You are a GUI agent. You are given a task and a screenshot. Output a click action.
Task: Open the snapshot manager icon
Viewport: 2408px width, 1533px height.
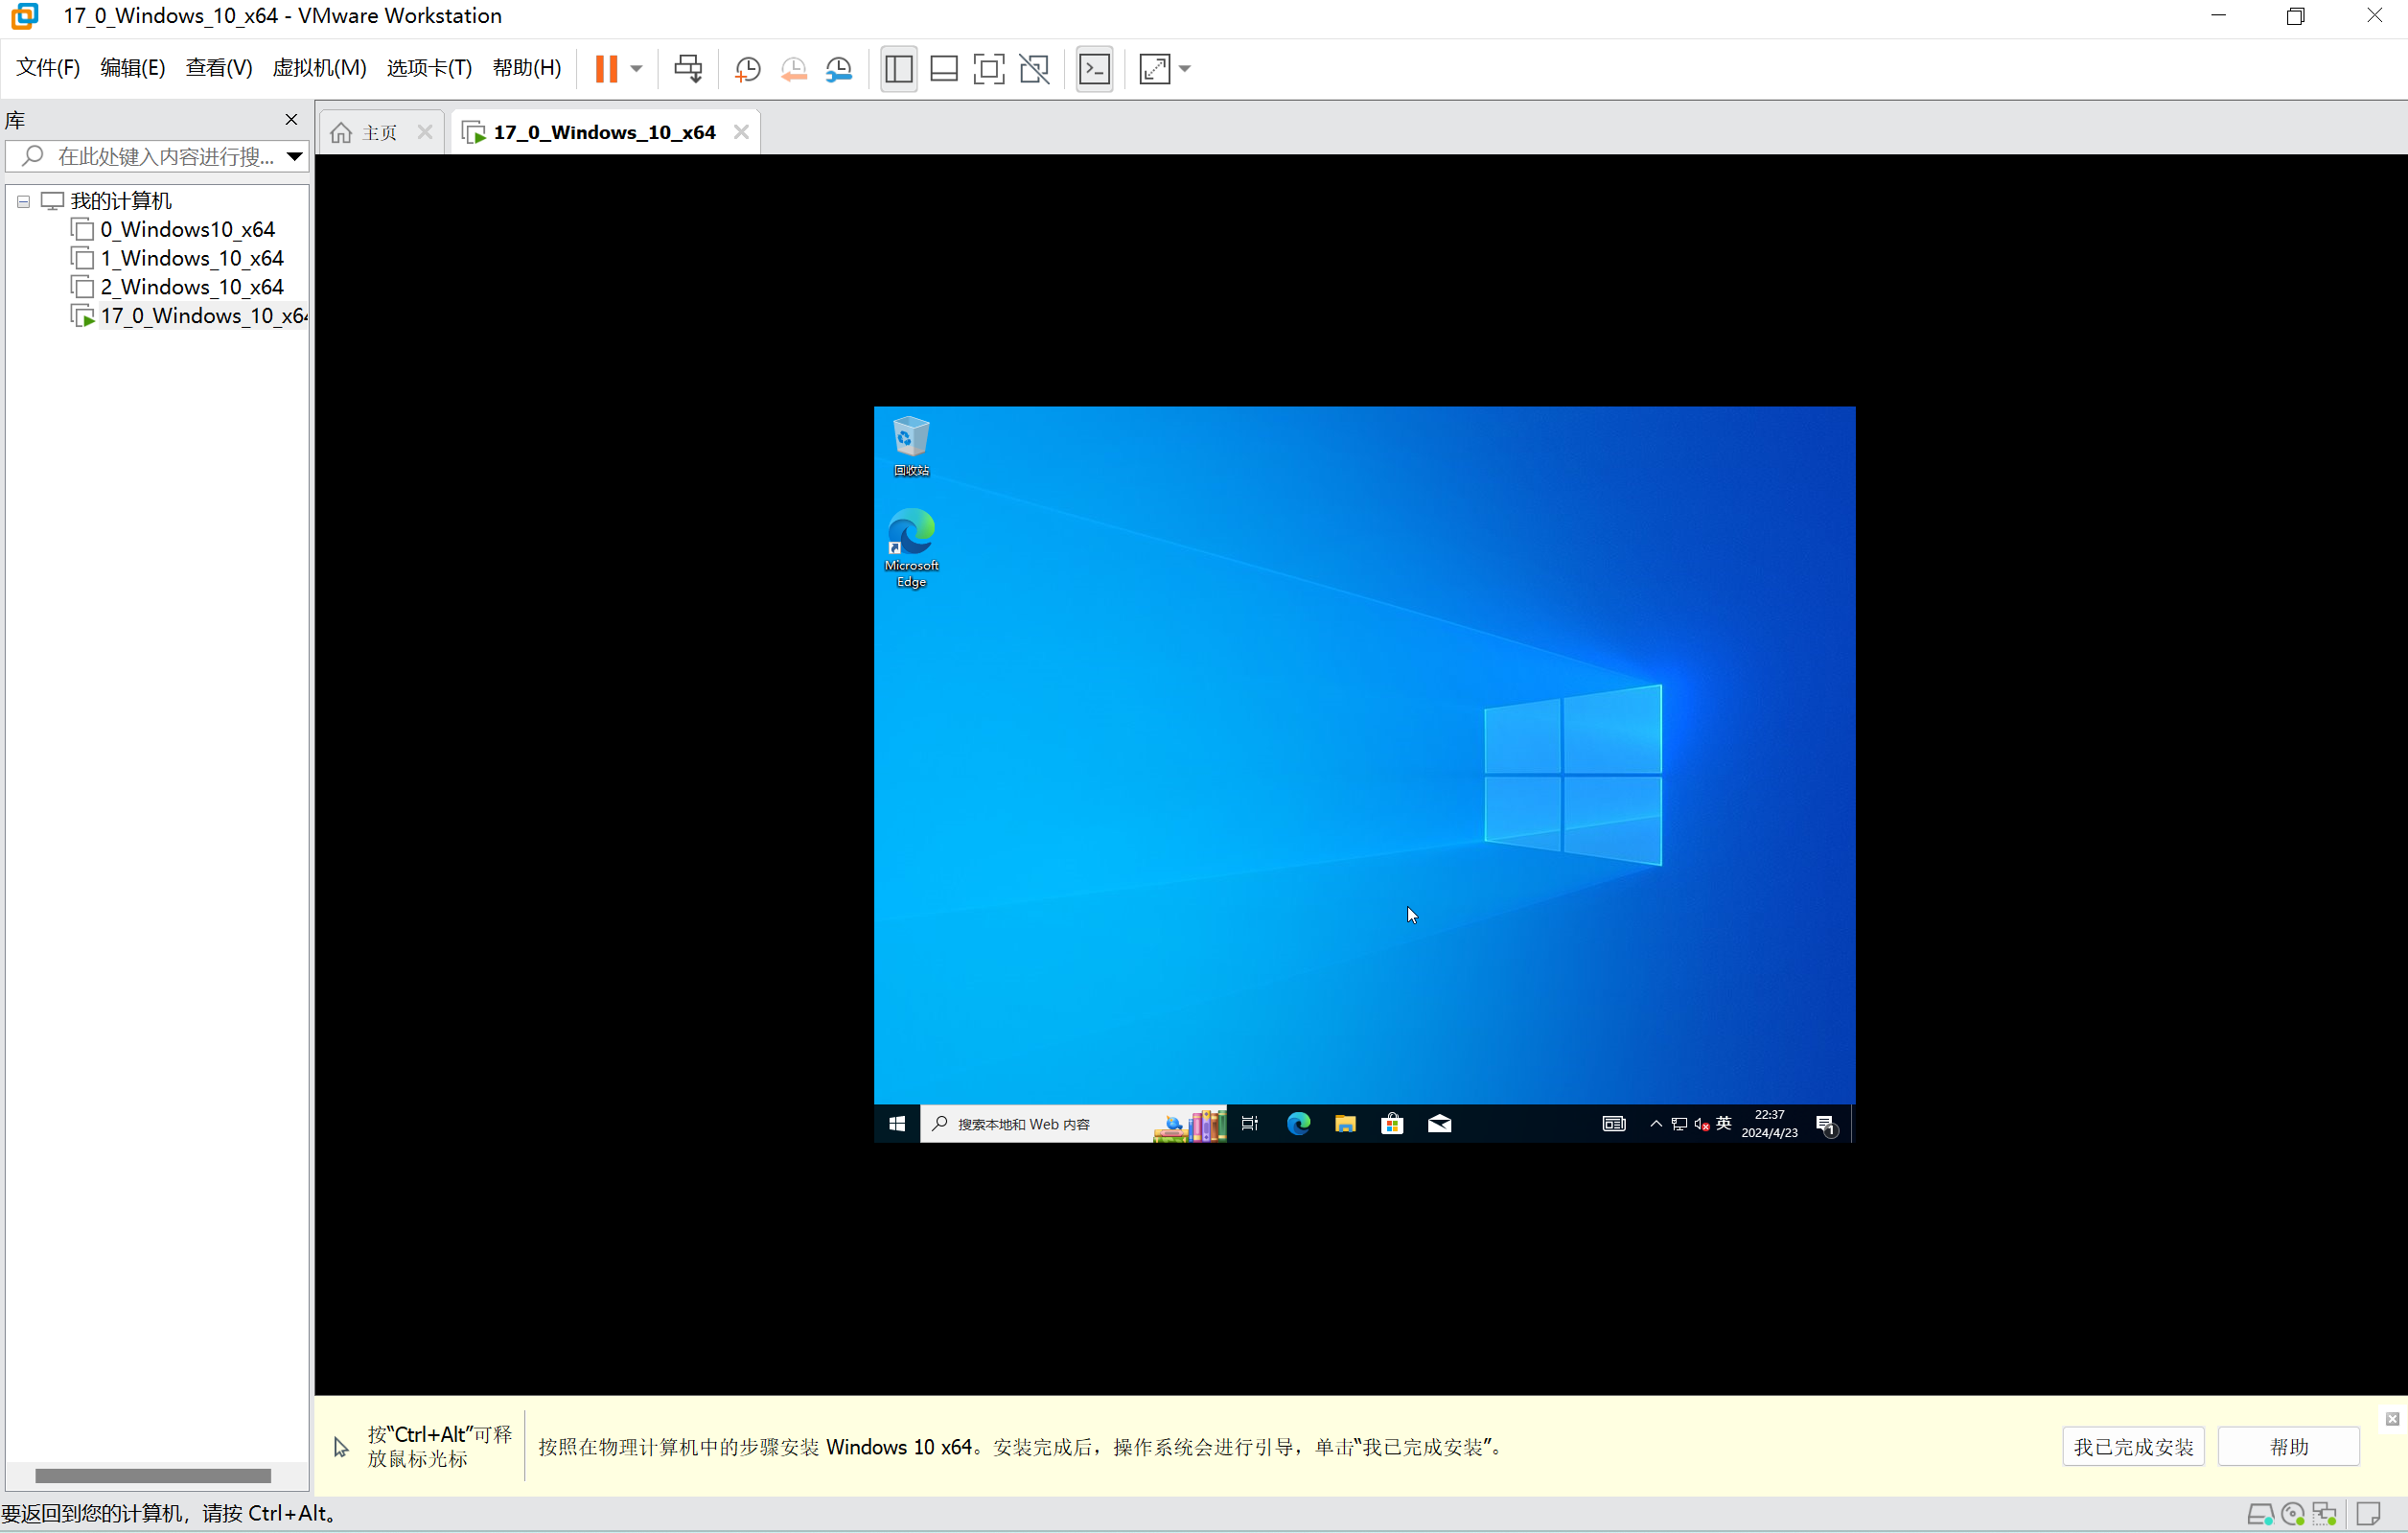(x=839, y=69)
